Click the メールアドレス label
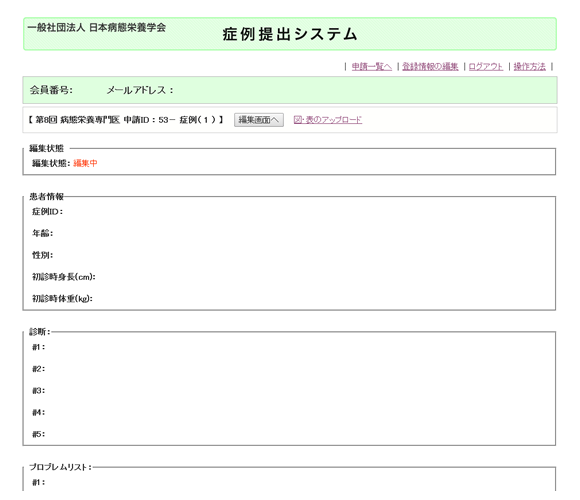 pyautogui.click(x=140, y=90)
